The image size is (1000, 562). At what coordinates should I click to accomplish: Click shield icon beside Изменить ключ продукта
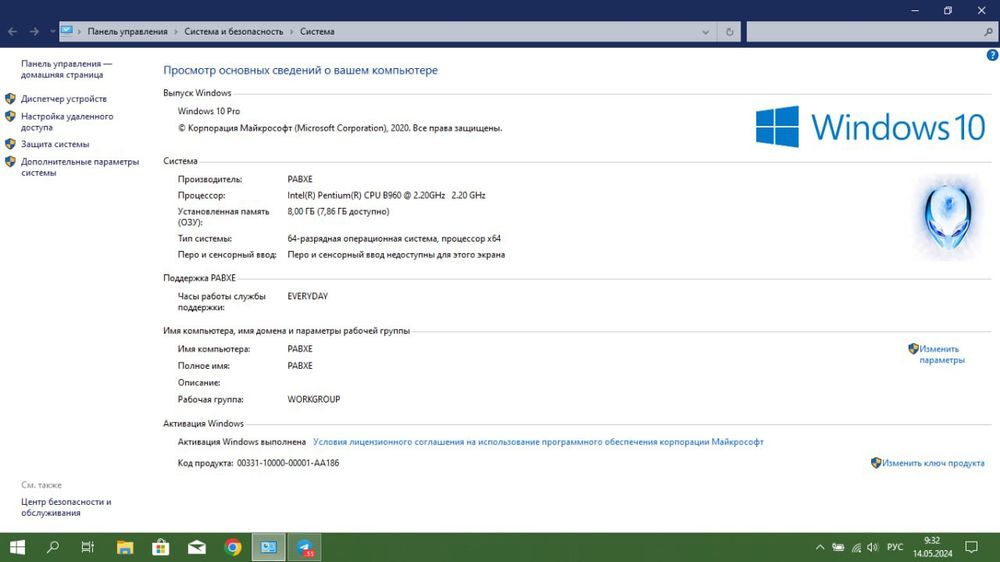pos(876,462)
